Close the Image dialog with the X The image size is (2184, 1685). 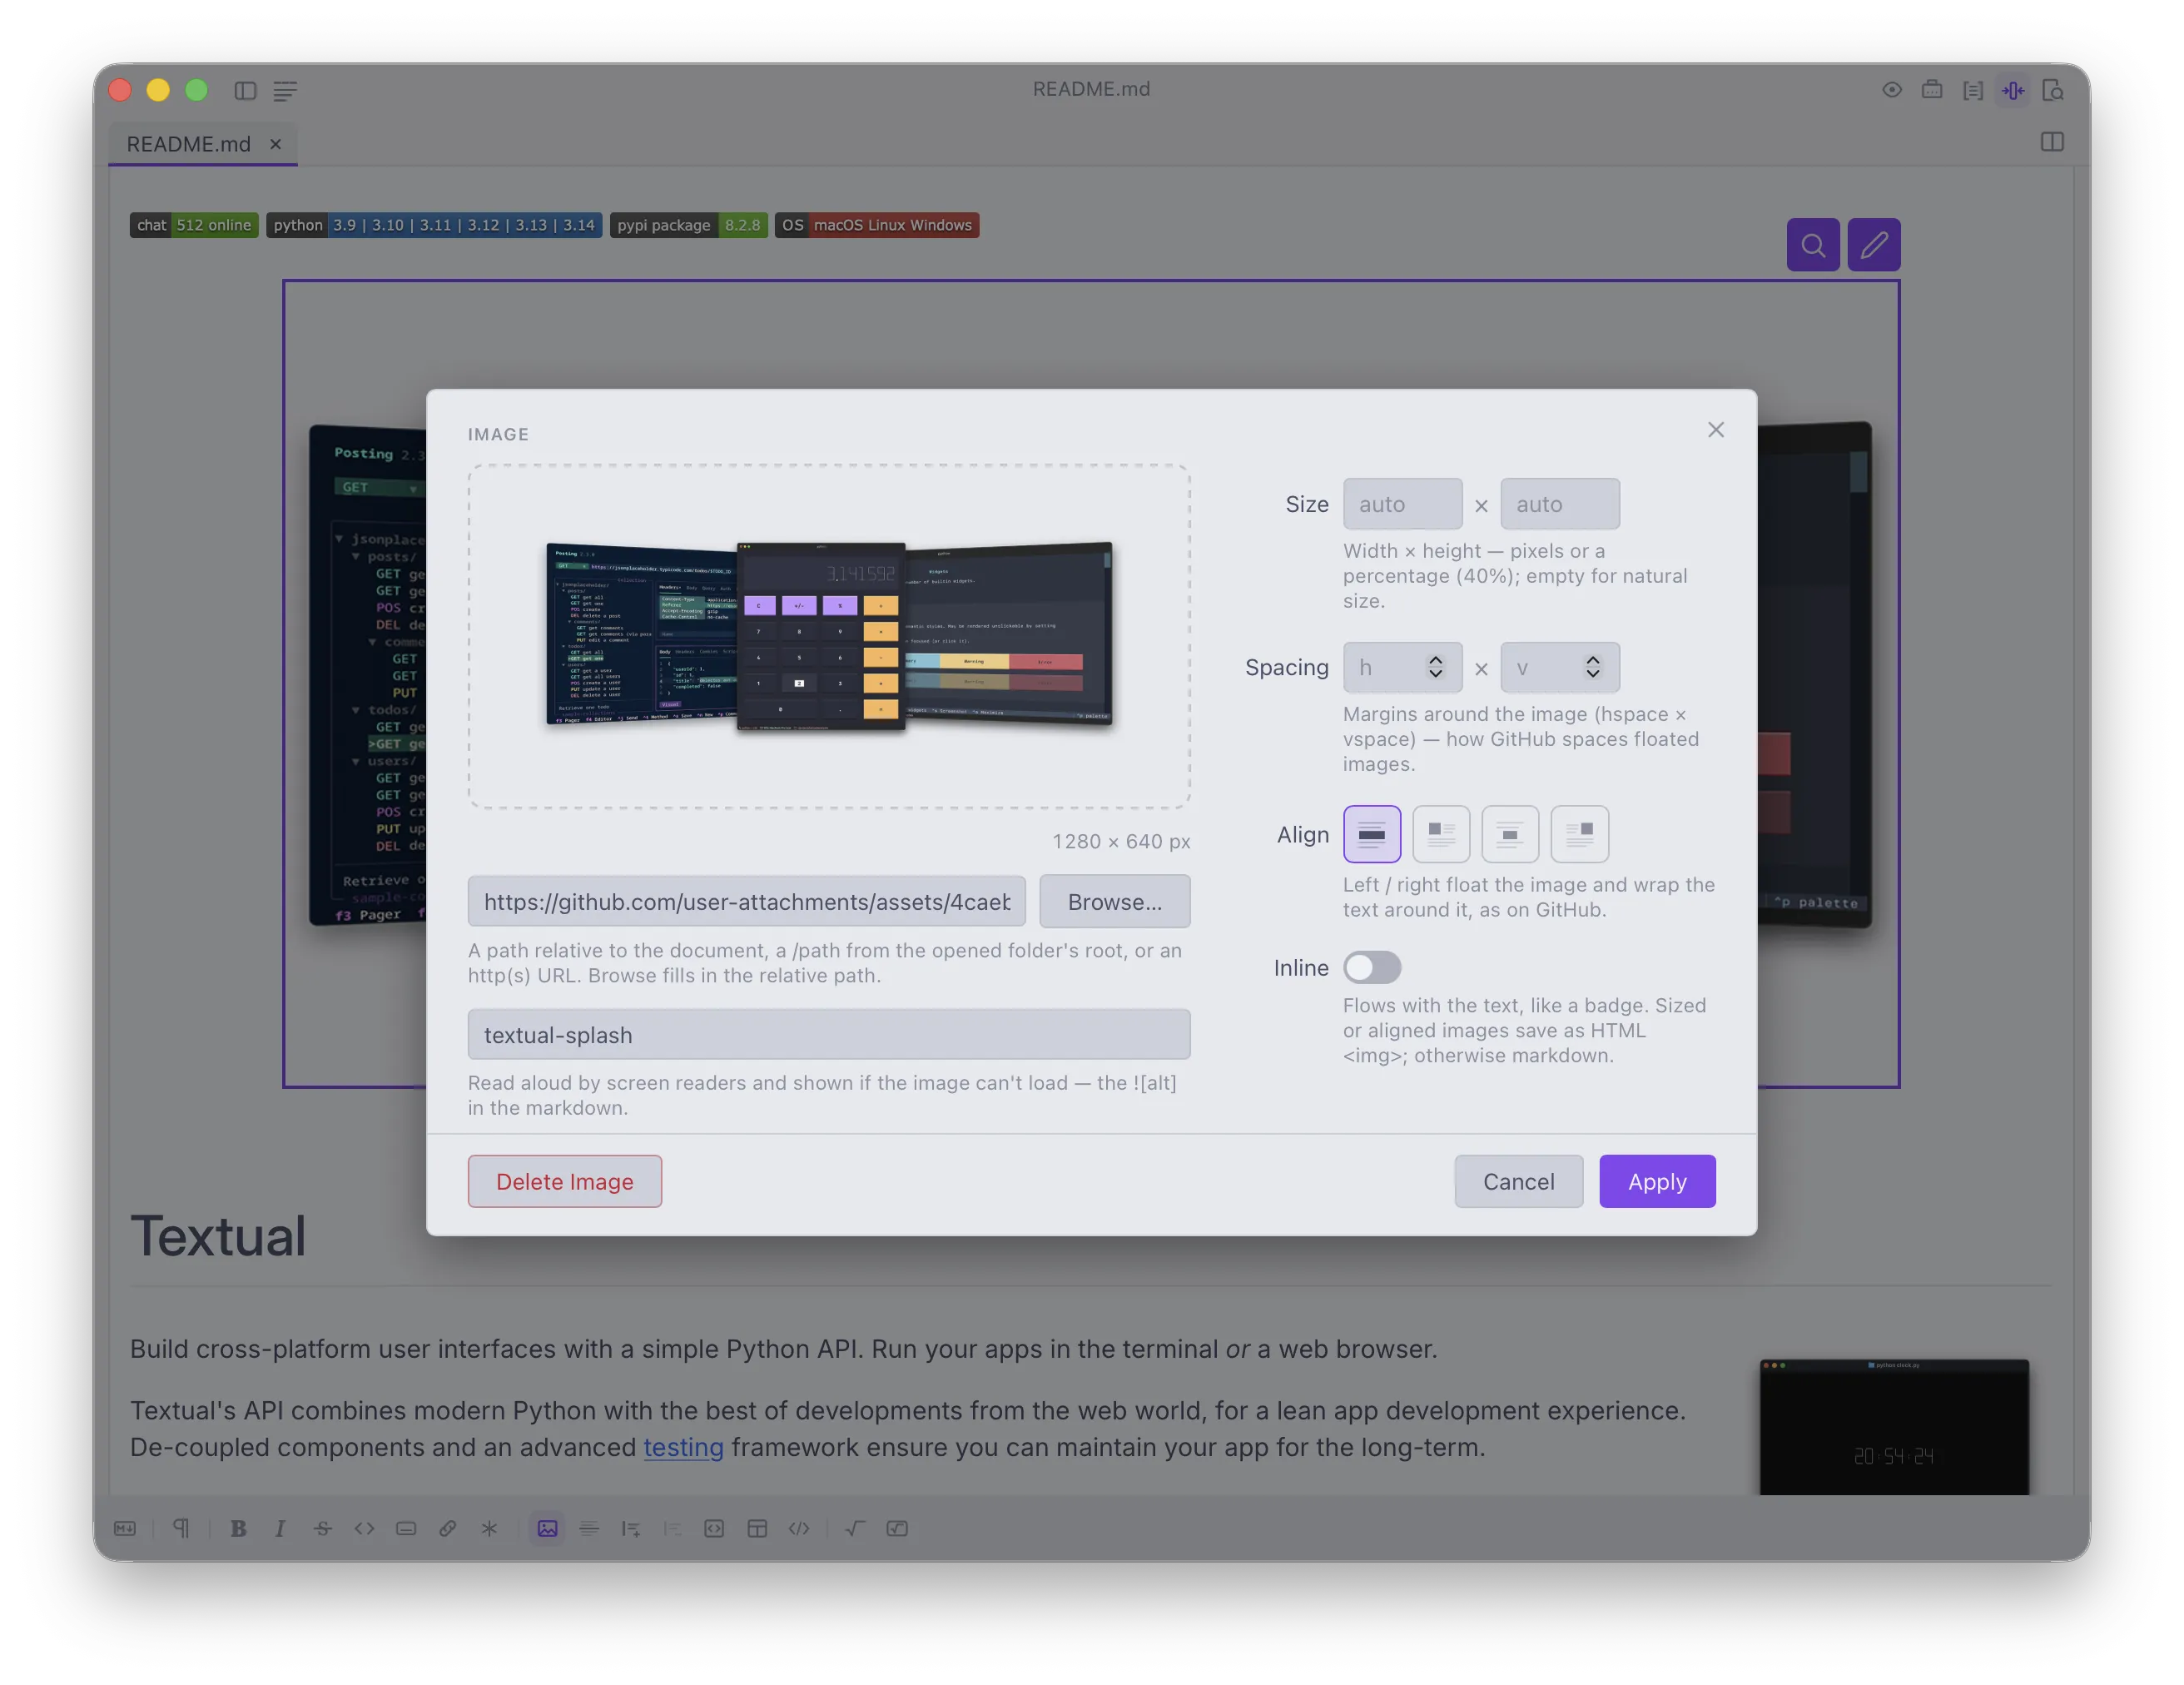(x=1716, y=430)
